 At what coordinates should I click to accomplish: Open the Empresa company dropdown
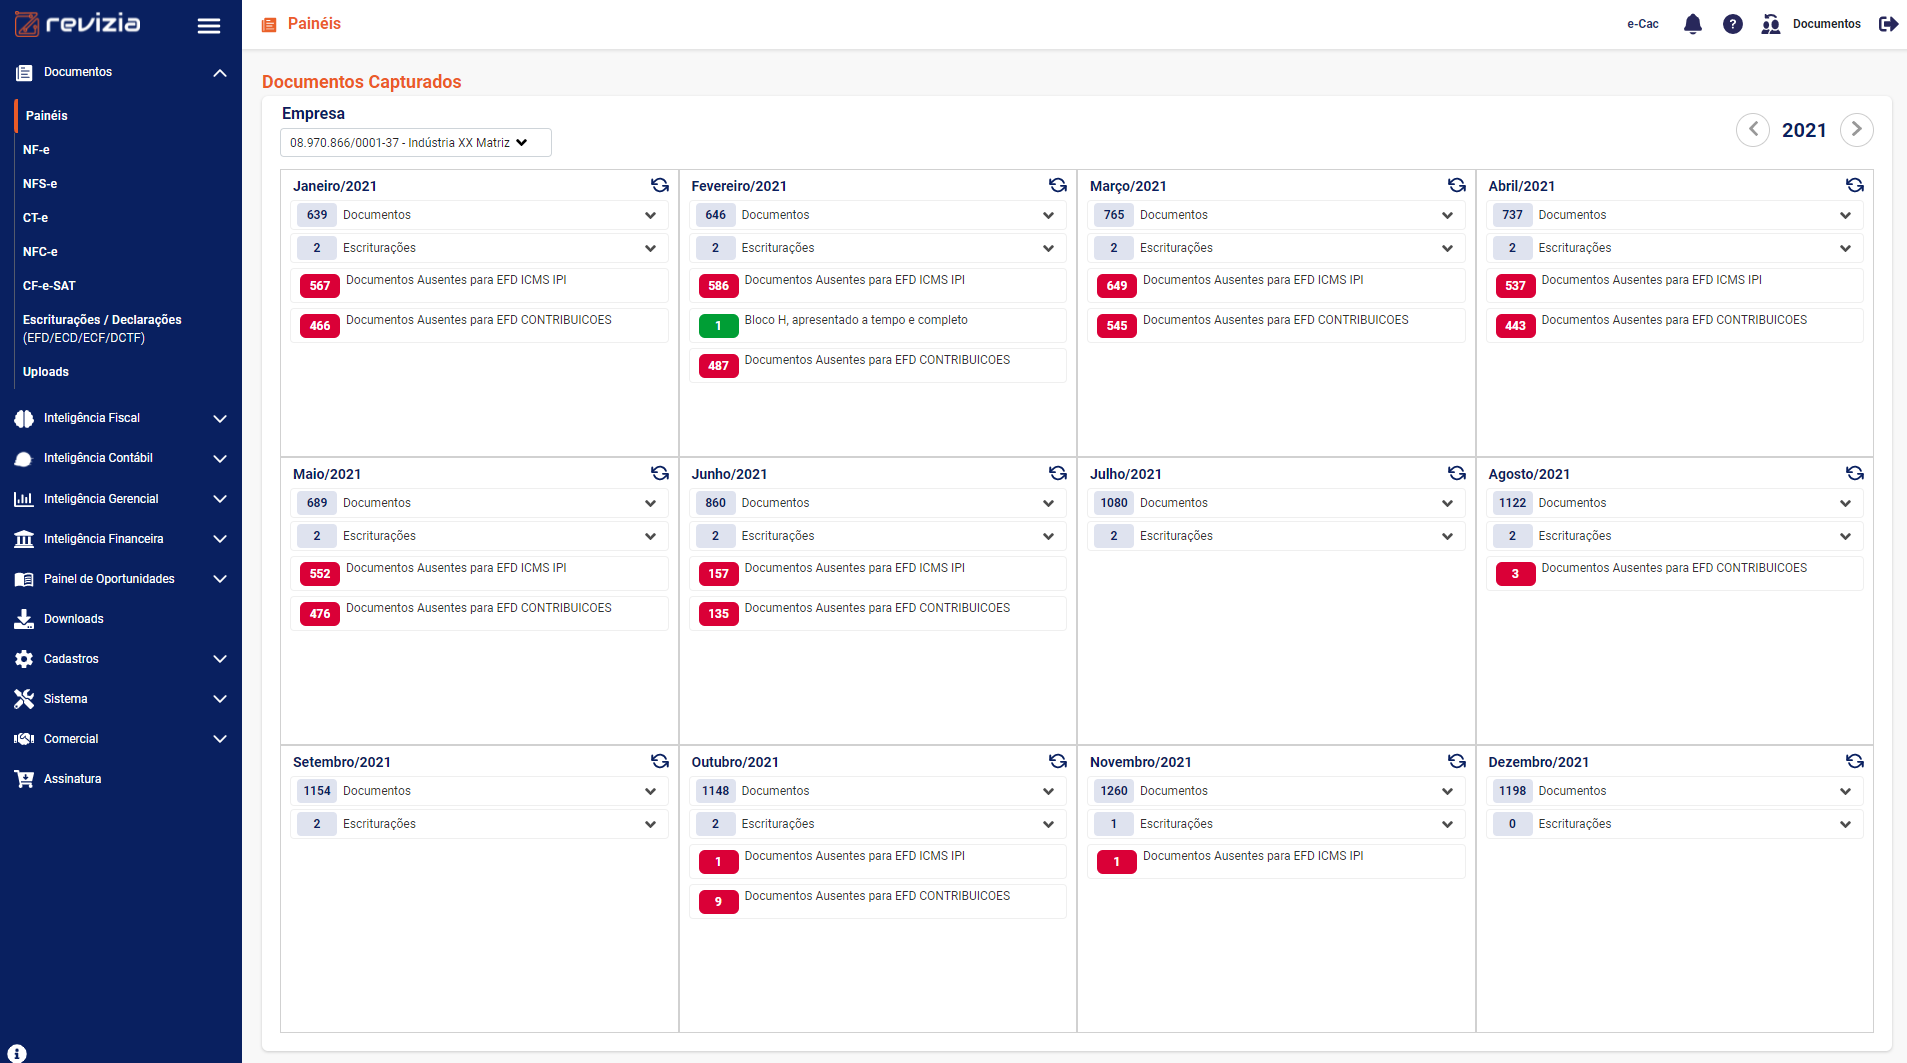(415, 143)
